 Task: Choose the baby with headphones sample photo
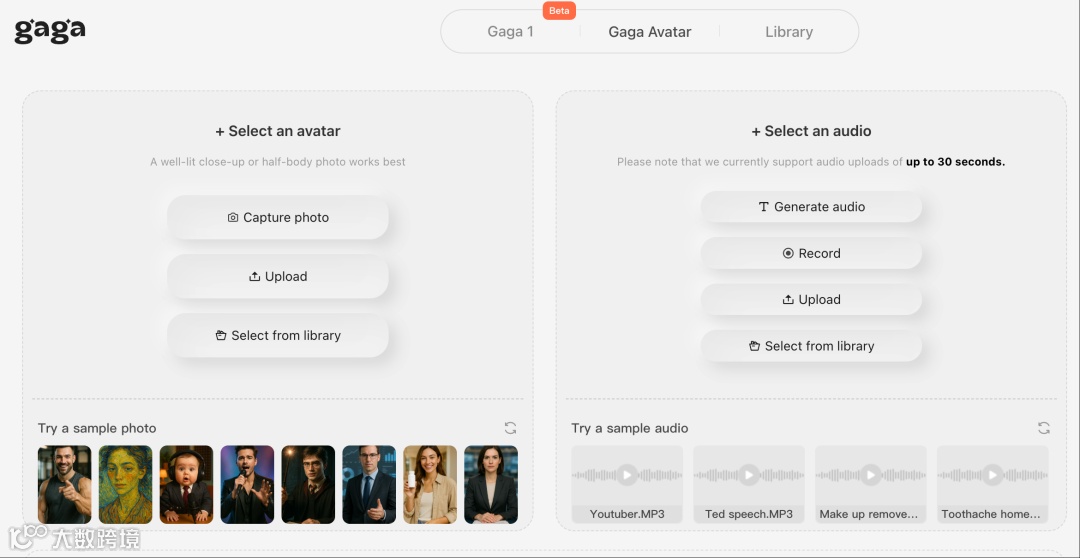(x=186, y=484)
